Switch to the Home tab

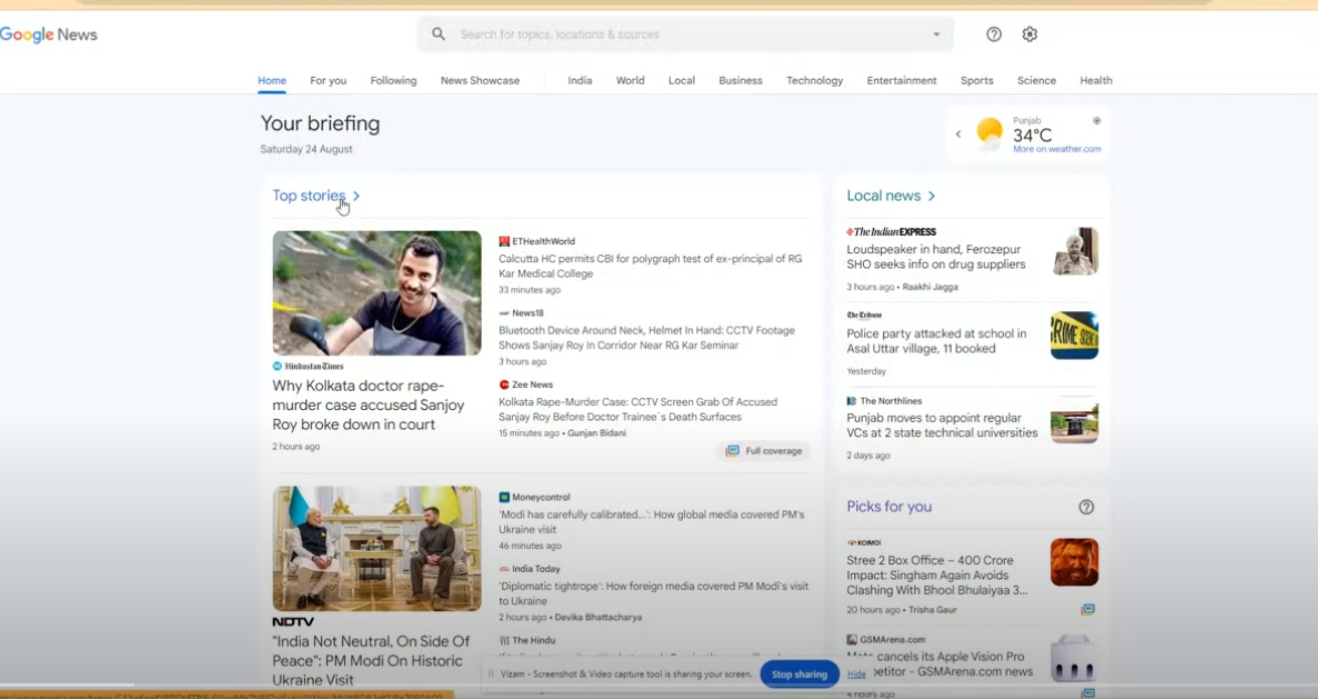(272, 81)
